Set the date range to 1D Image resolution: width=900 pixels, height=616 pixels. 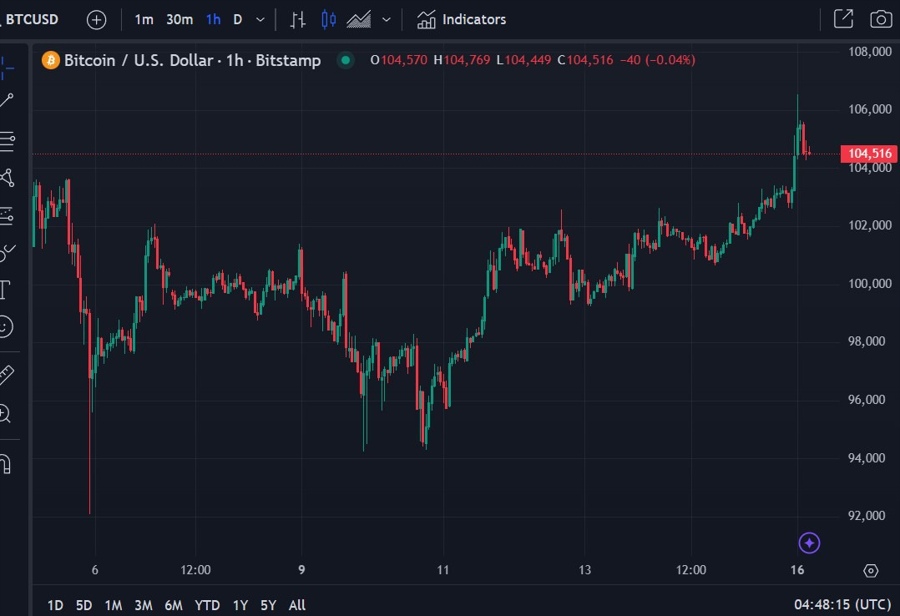(55, 605)
